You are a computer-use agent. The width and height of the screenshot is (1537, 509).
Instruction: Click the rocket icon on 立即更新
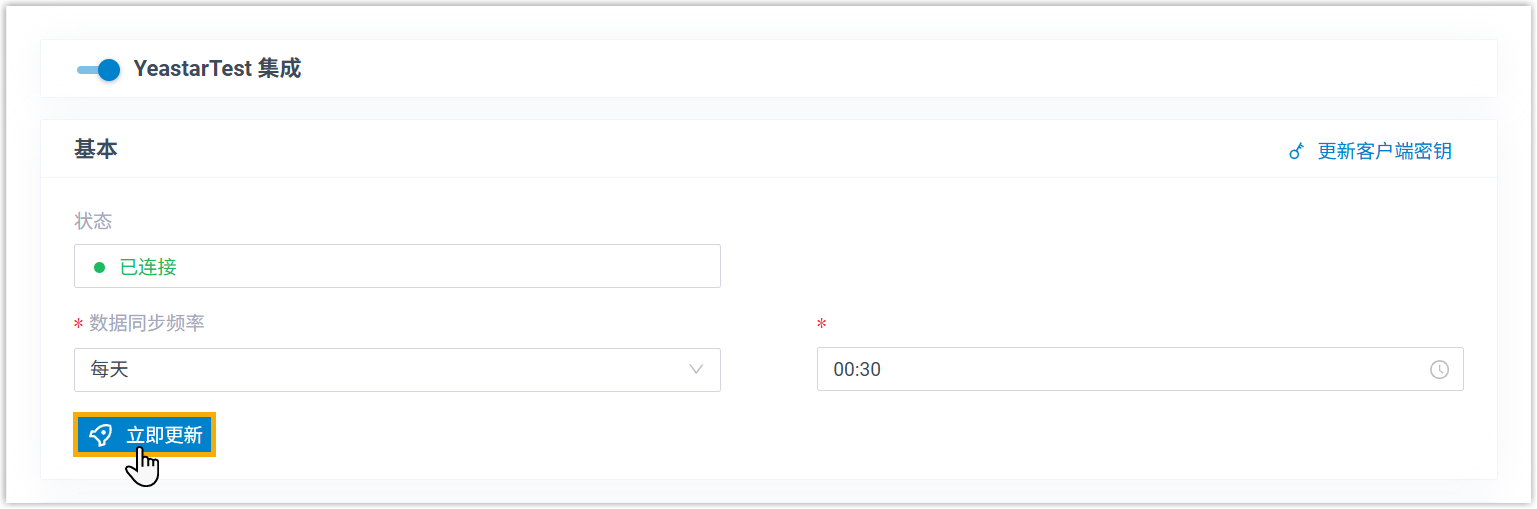(x=101, y=435)
